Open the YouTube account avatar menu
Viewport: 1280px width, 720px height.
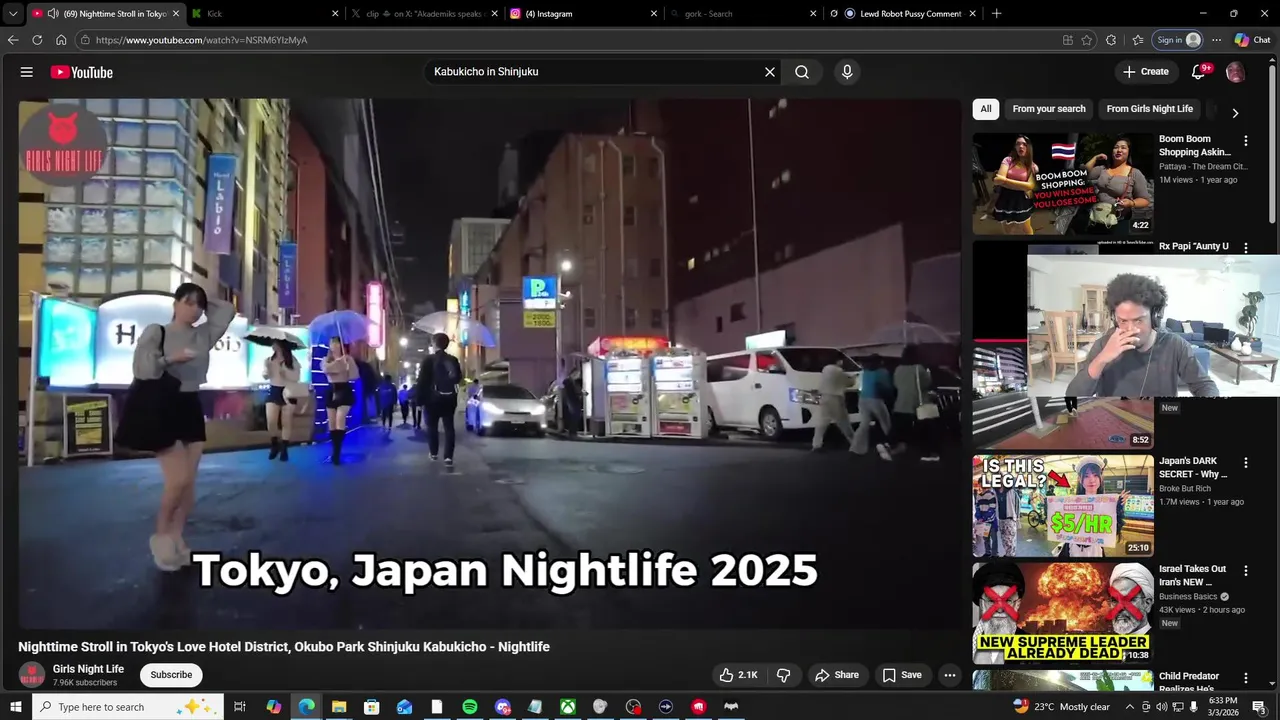point(1235,72)
